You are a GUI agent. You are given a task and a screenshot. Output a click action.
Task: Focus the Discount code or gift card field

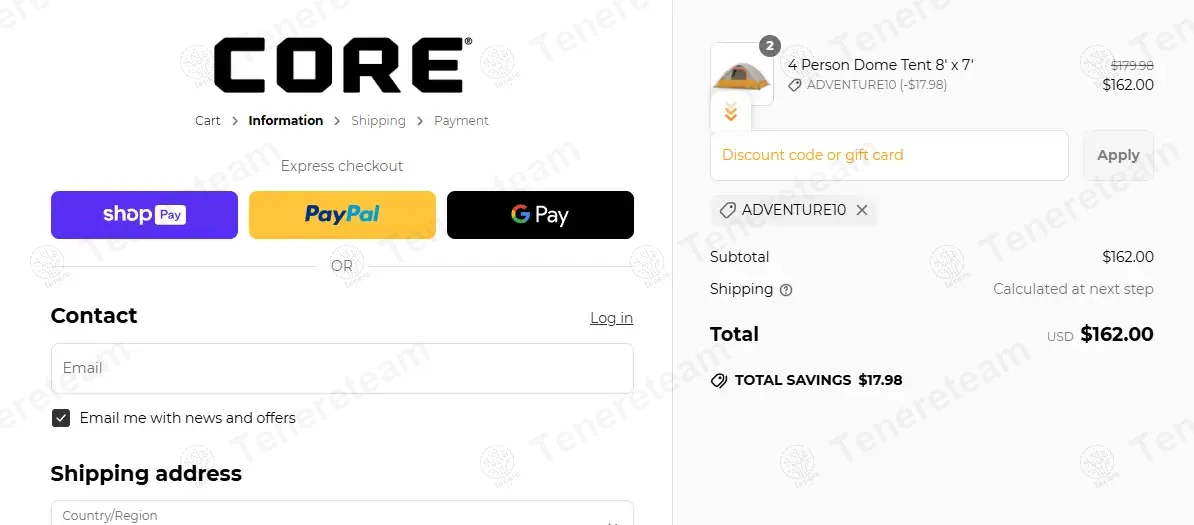point(889,155)
